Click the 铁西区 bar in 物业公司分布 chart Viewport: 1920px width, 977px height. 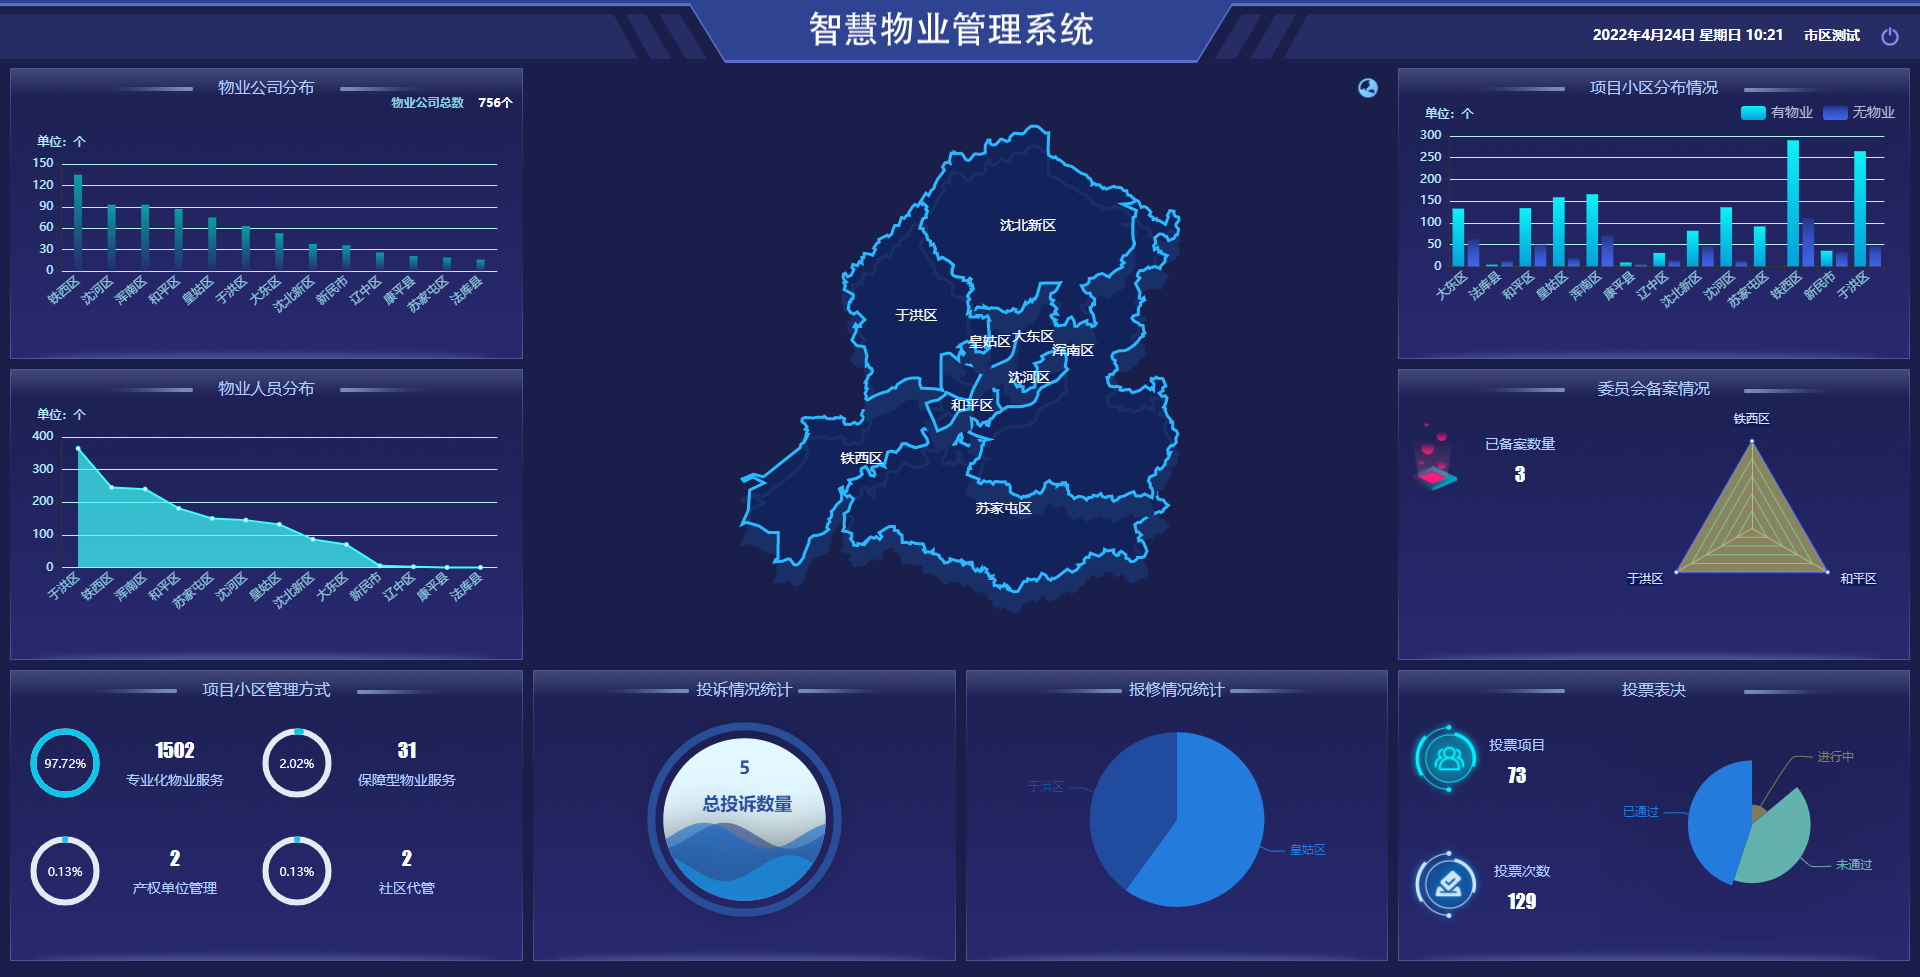point(78,222)
